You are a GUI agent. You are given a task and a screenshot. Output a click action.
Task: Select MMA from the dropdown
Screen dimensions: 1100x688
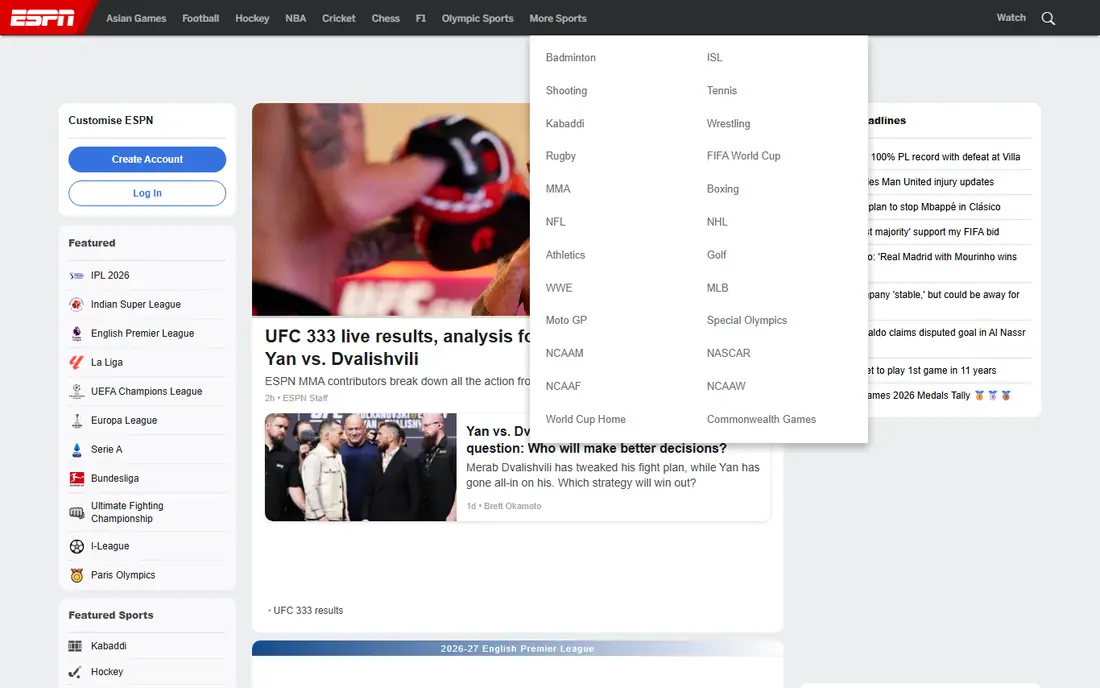[558, 189]
